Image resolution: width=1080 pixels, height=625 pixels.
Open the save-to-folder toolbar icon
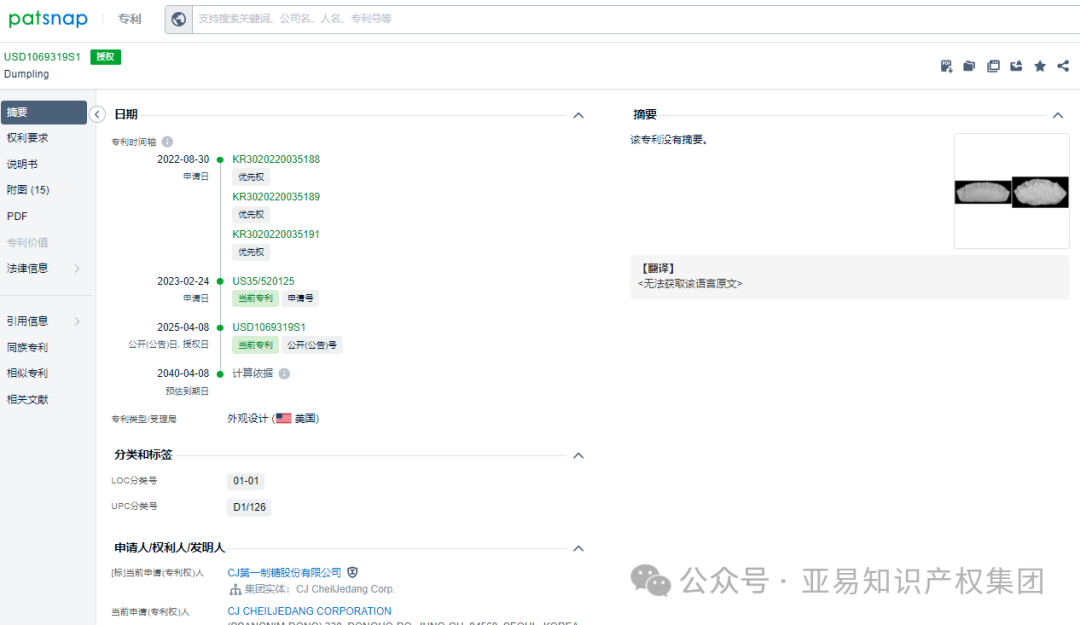point(969,66)
